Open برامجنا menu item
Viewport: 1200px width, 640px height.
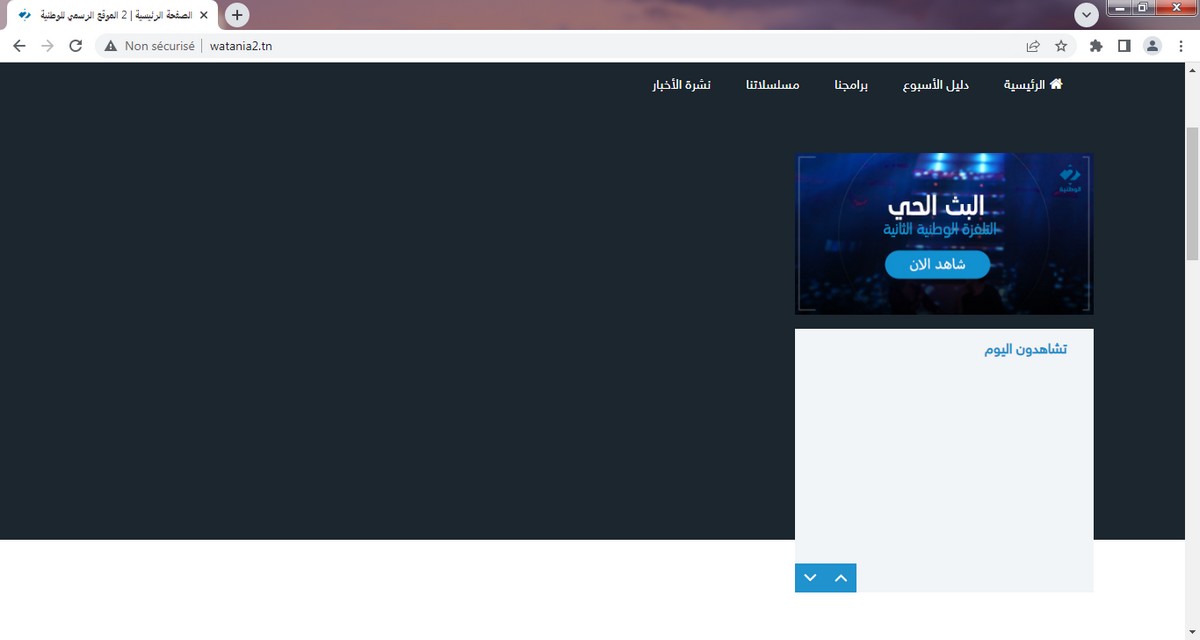point(851,85)
